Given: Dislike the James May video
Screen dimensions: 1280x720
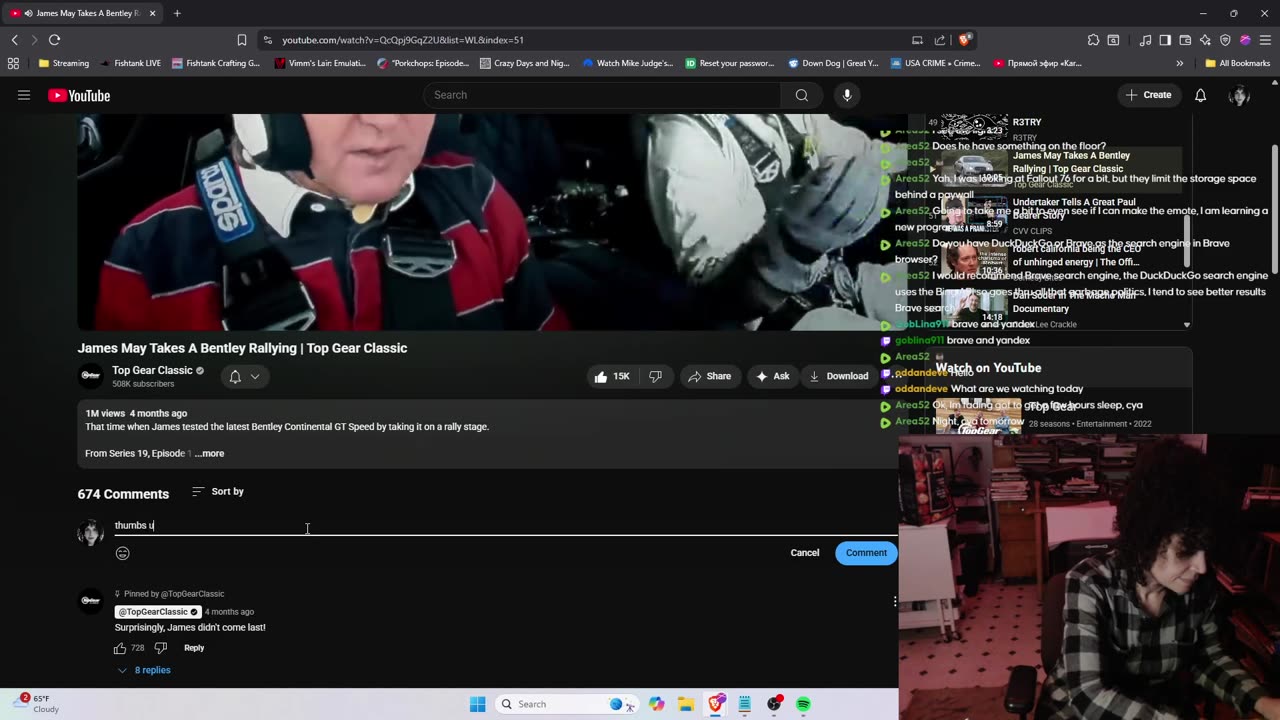Looking at the screenshot, I should 655,376.
